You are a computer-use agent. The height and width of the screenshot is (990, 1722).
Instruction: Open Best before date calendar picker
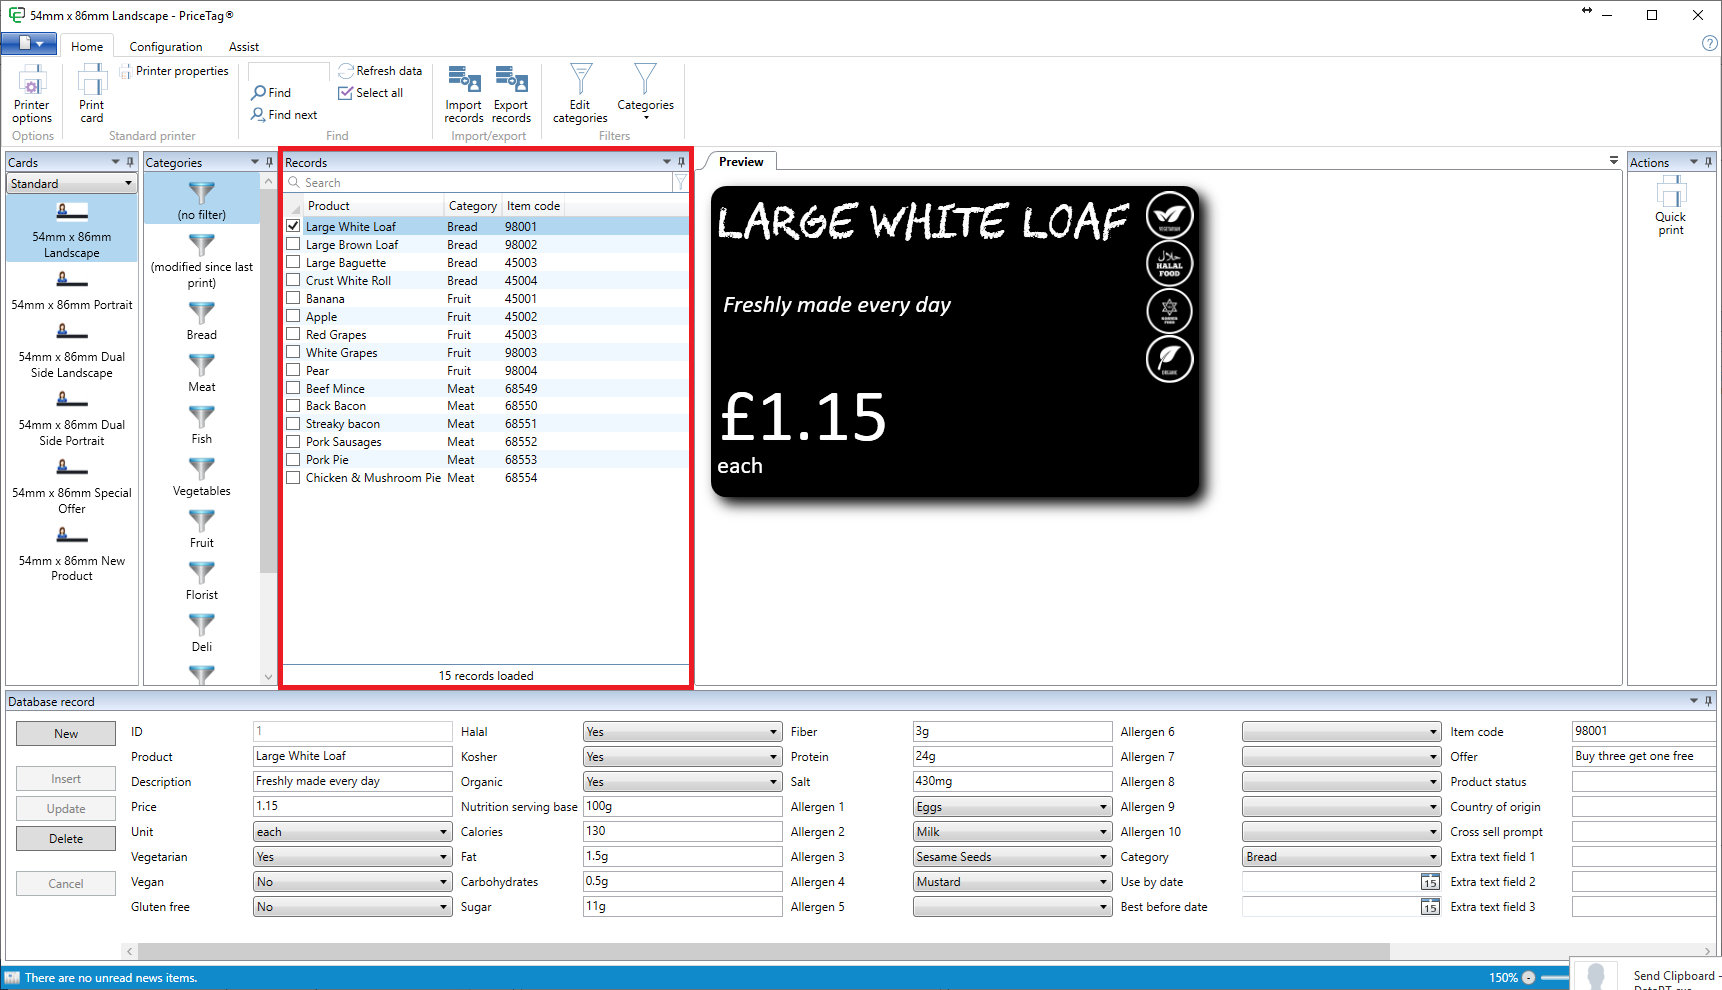click(1430, 907)
